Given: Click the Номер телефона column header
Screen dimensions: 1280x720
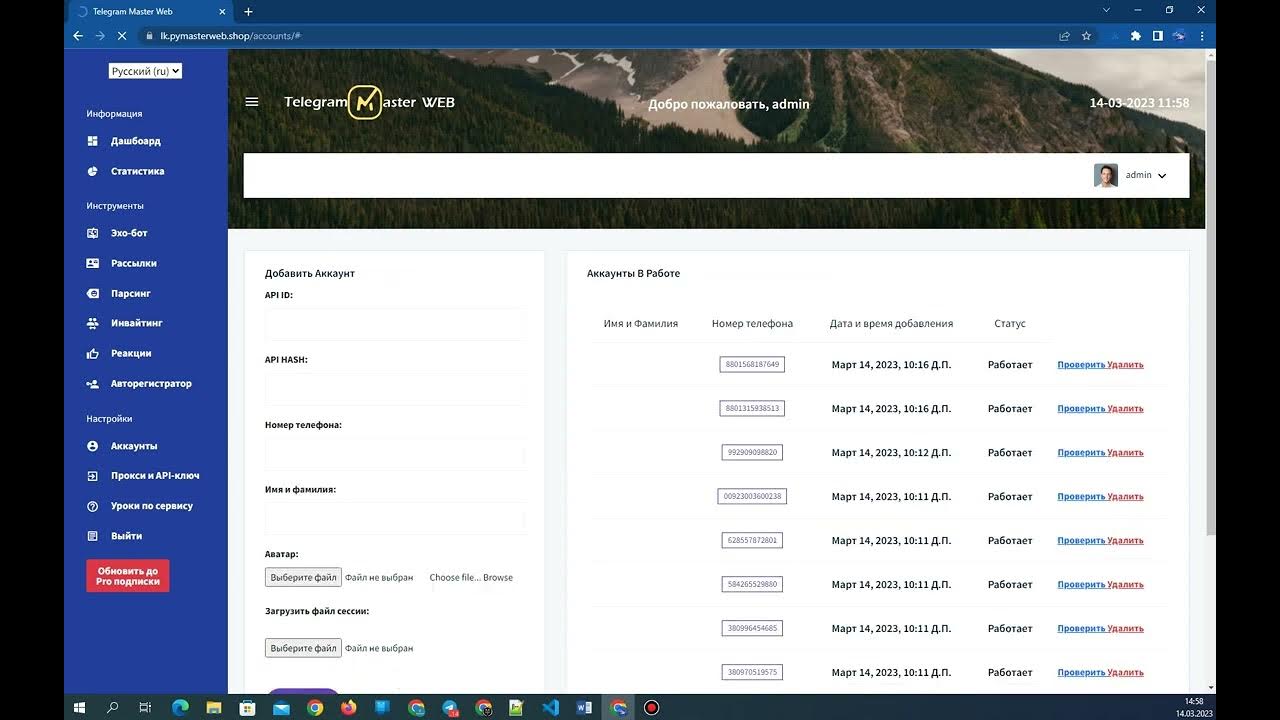Looking at the screenshot, I should coord(752,323).
